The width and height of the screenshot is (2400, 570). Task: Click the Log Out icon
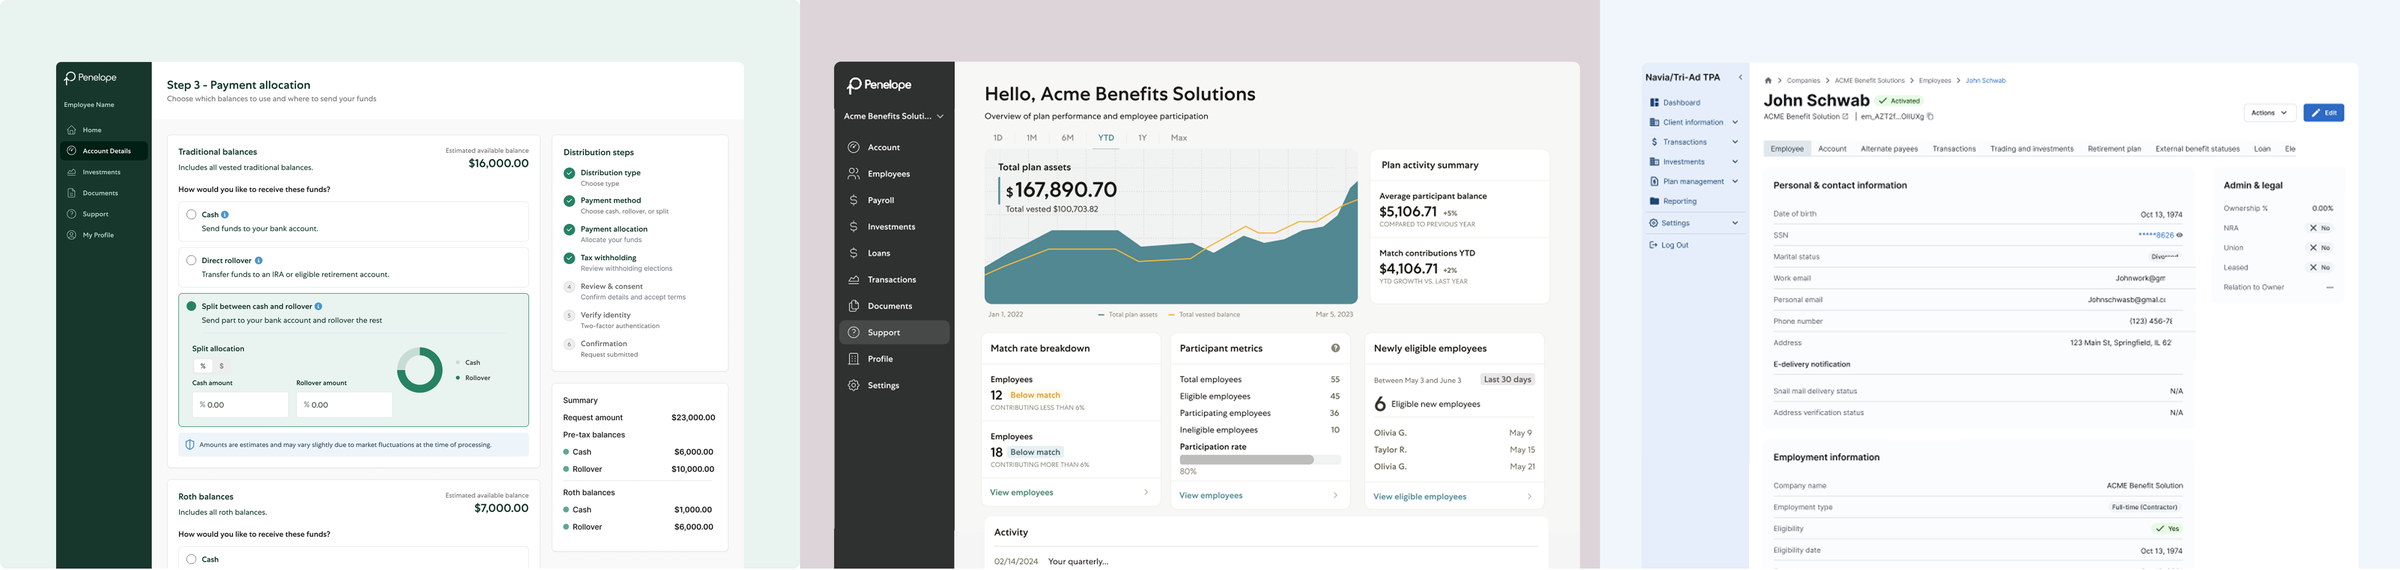point(1653,245)
